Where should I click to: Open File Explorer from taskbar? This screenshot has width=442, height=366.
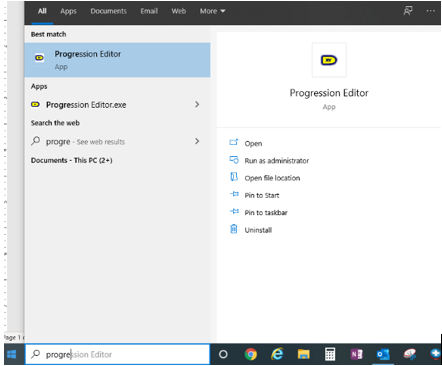[x=304, y=354]
